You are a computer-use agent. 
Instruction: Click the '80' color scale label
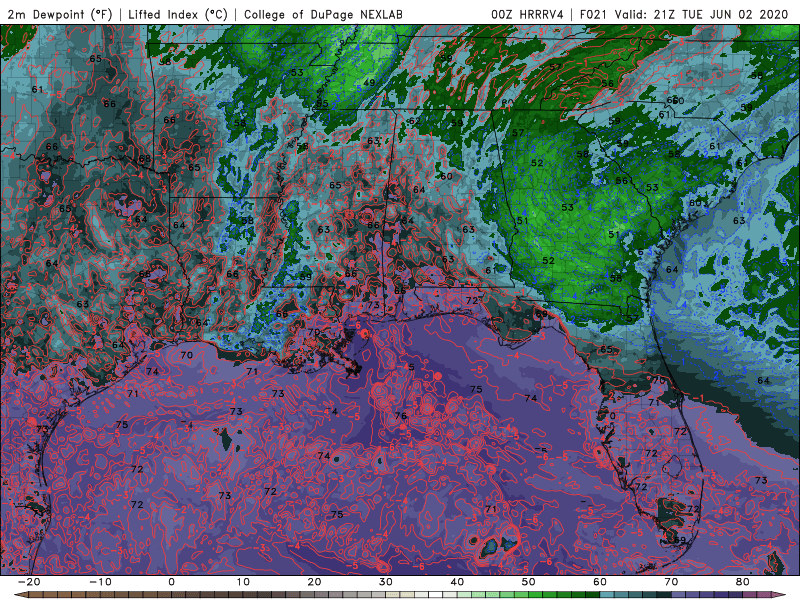point(743,582)
